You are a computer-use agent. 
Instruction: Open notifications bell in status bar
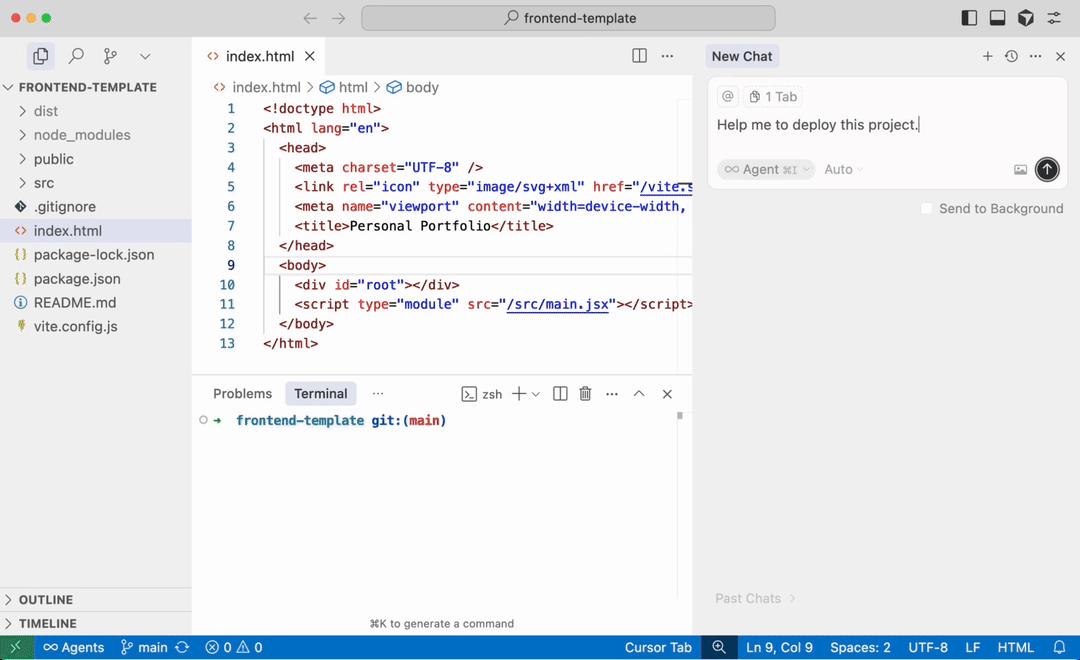tap(1059, 647)
